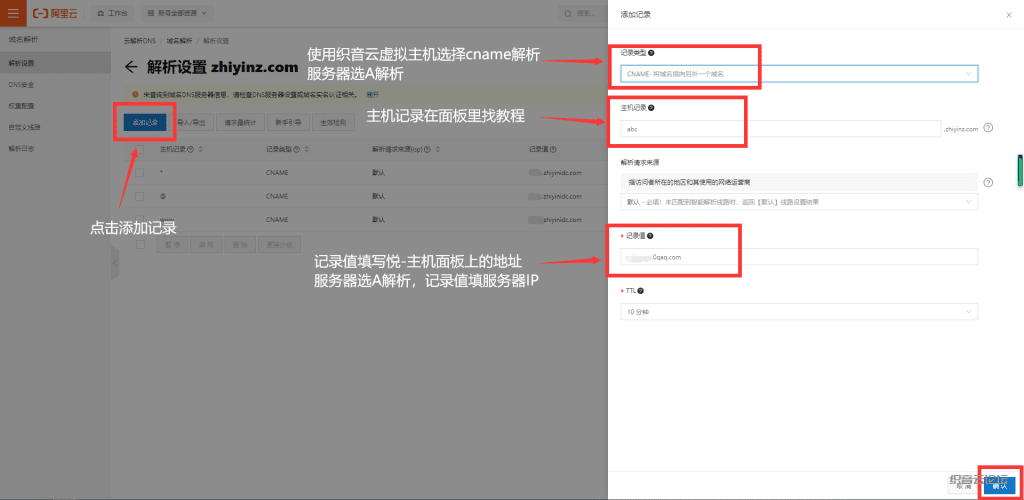Viewport: 1024px width, 500px height.
Task: Click the 导入/导出 button
Action: tap(191, 122)
